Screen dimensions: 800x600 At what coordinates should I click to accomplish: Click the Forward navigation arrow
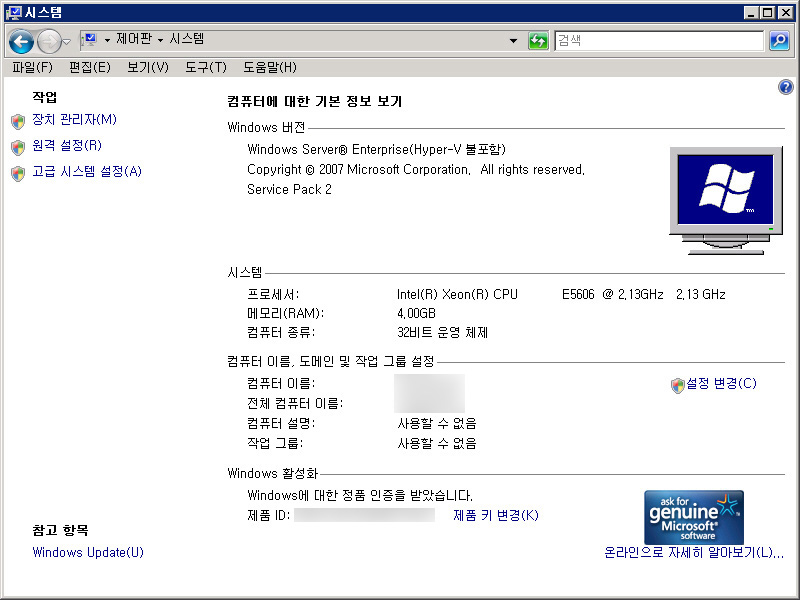tap(49, 41)
